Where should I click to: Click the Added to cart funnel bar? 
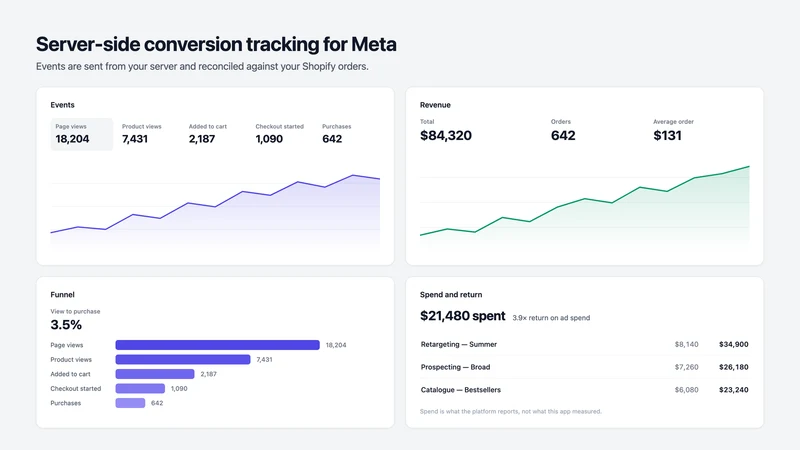click(x=155, y=374)
